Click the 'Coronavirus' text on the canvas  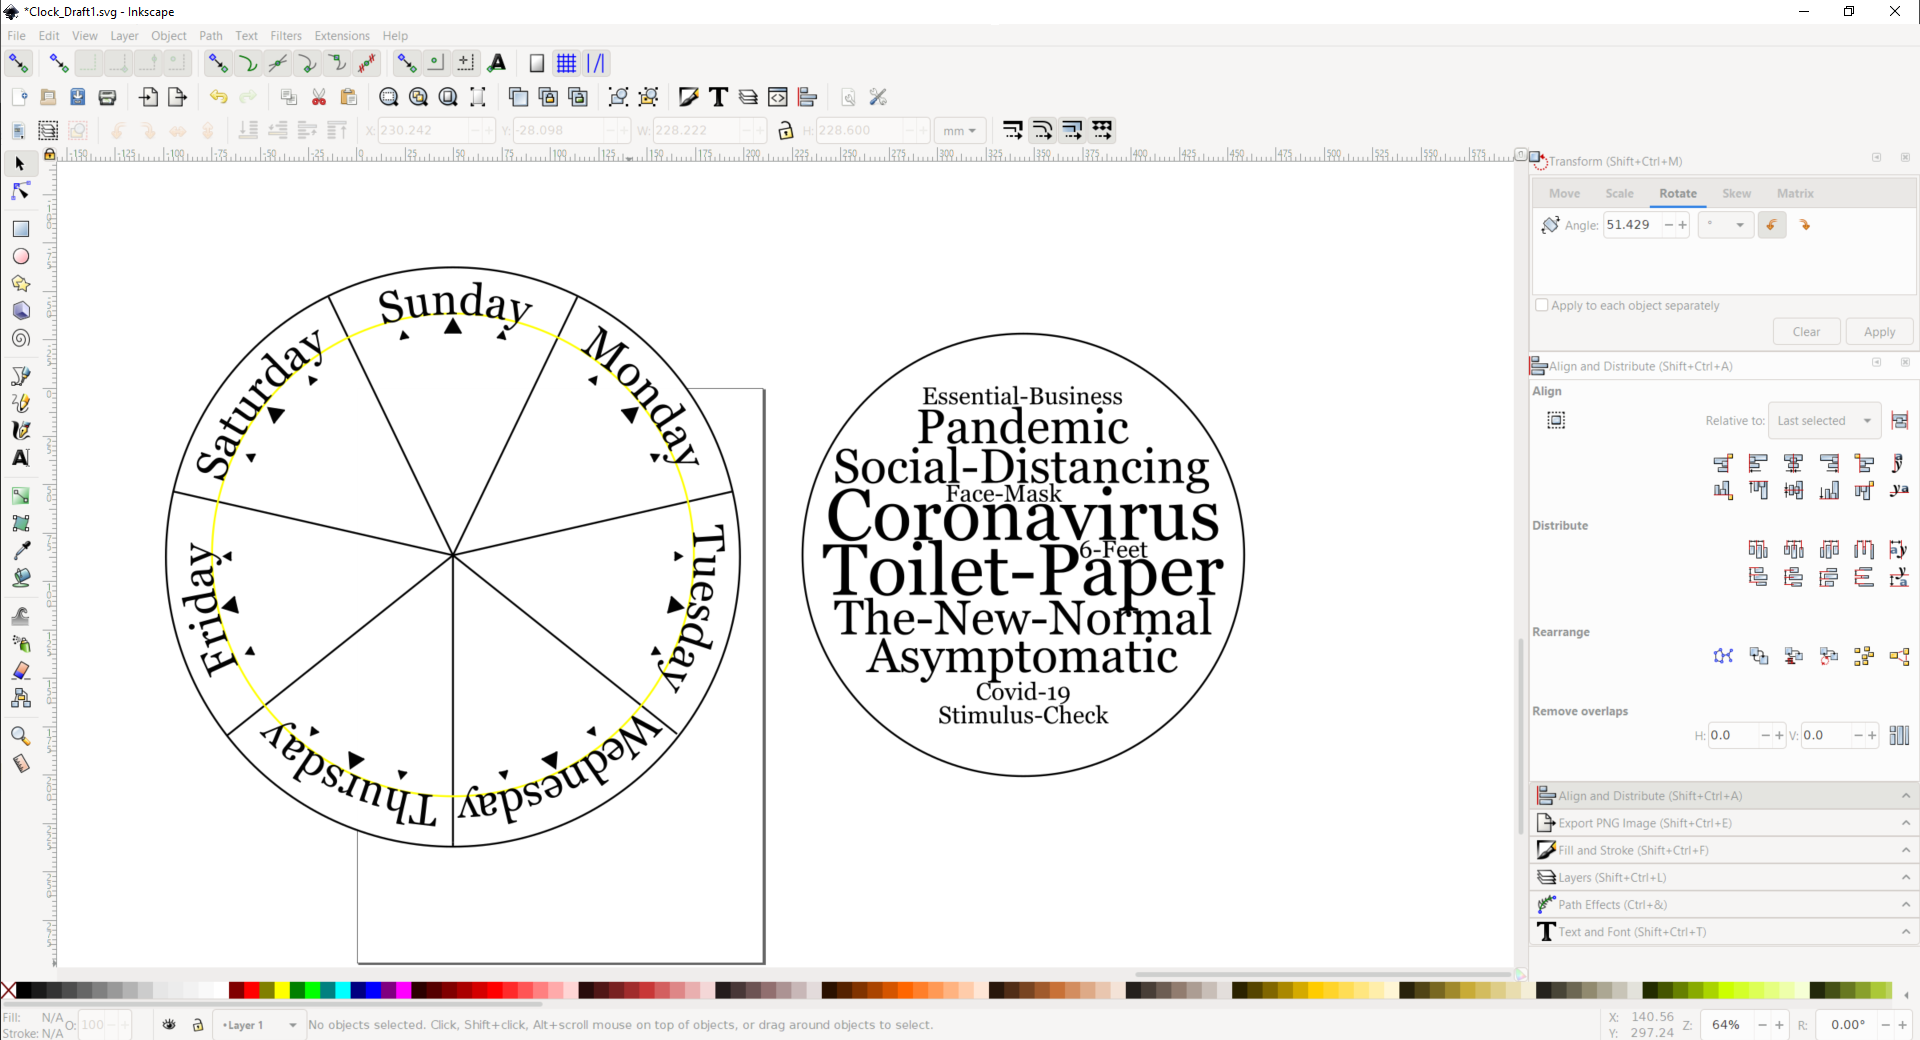[x=1023, y=517]
